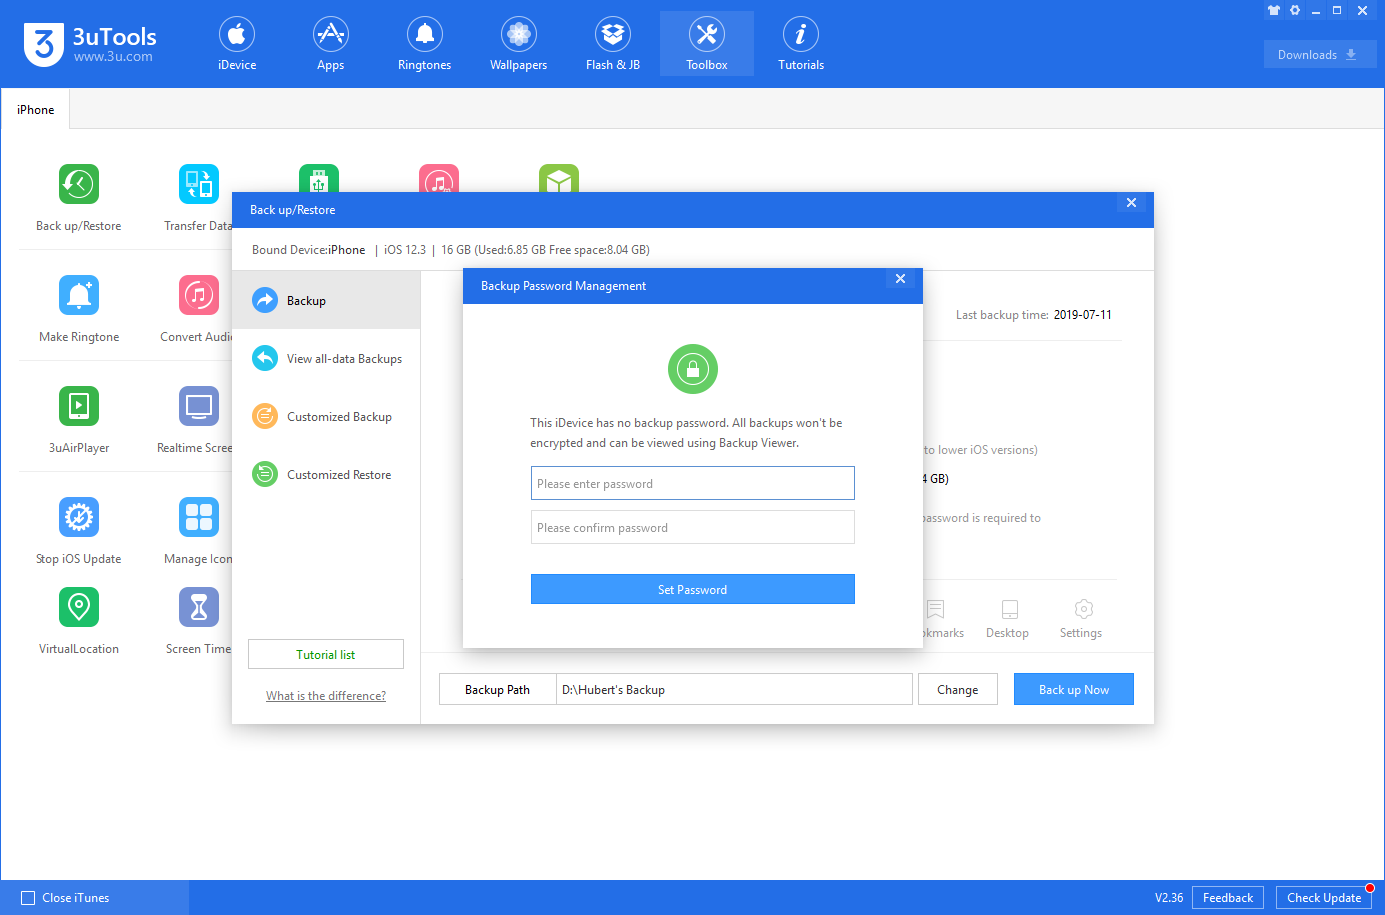Select Customized Restore

click(326, 474)
